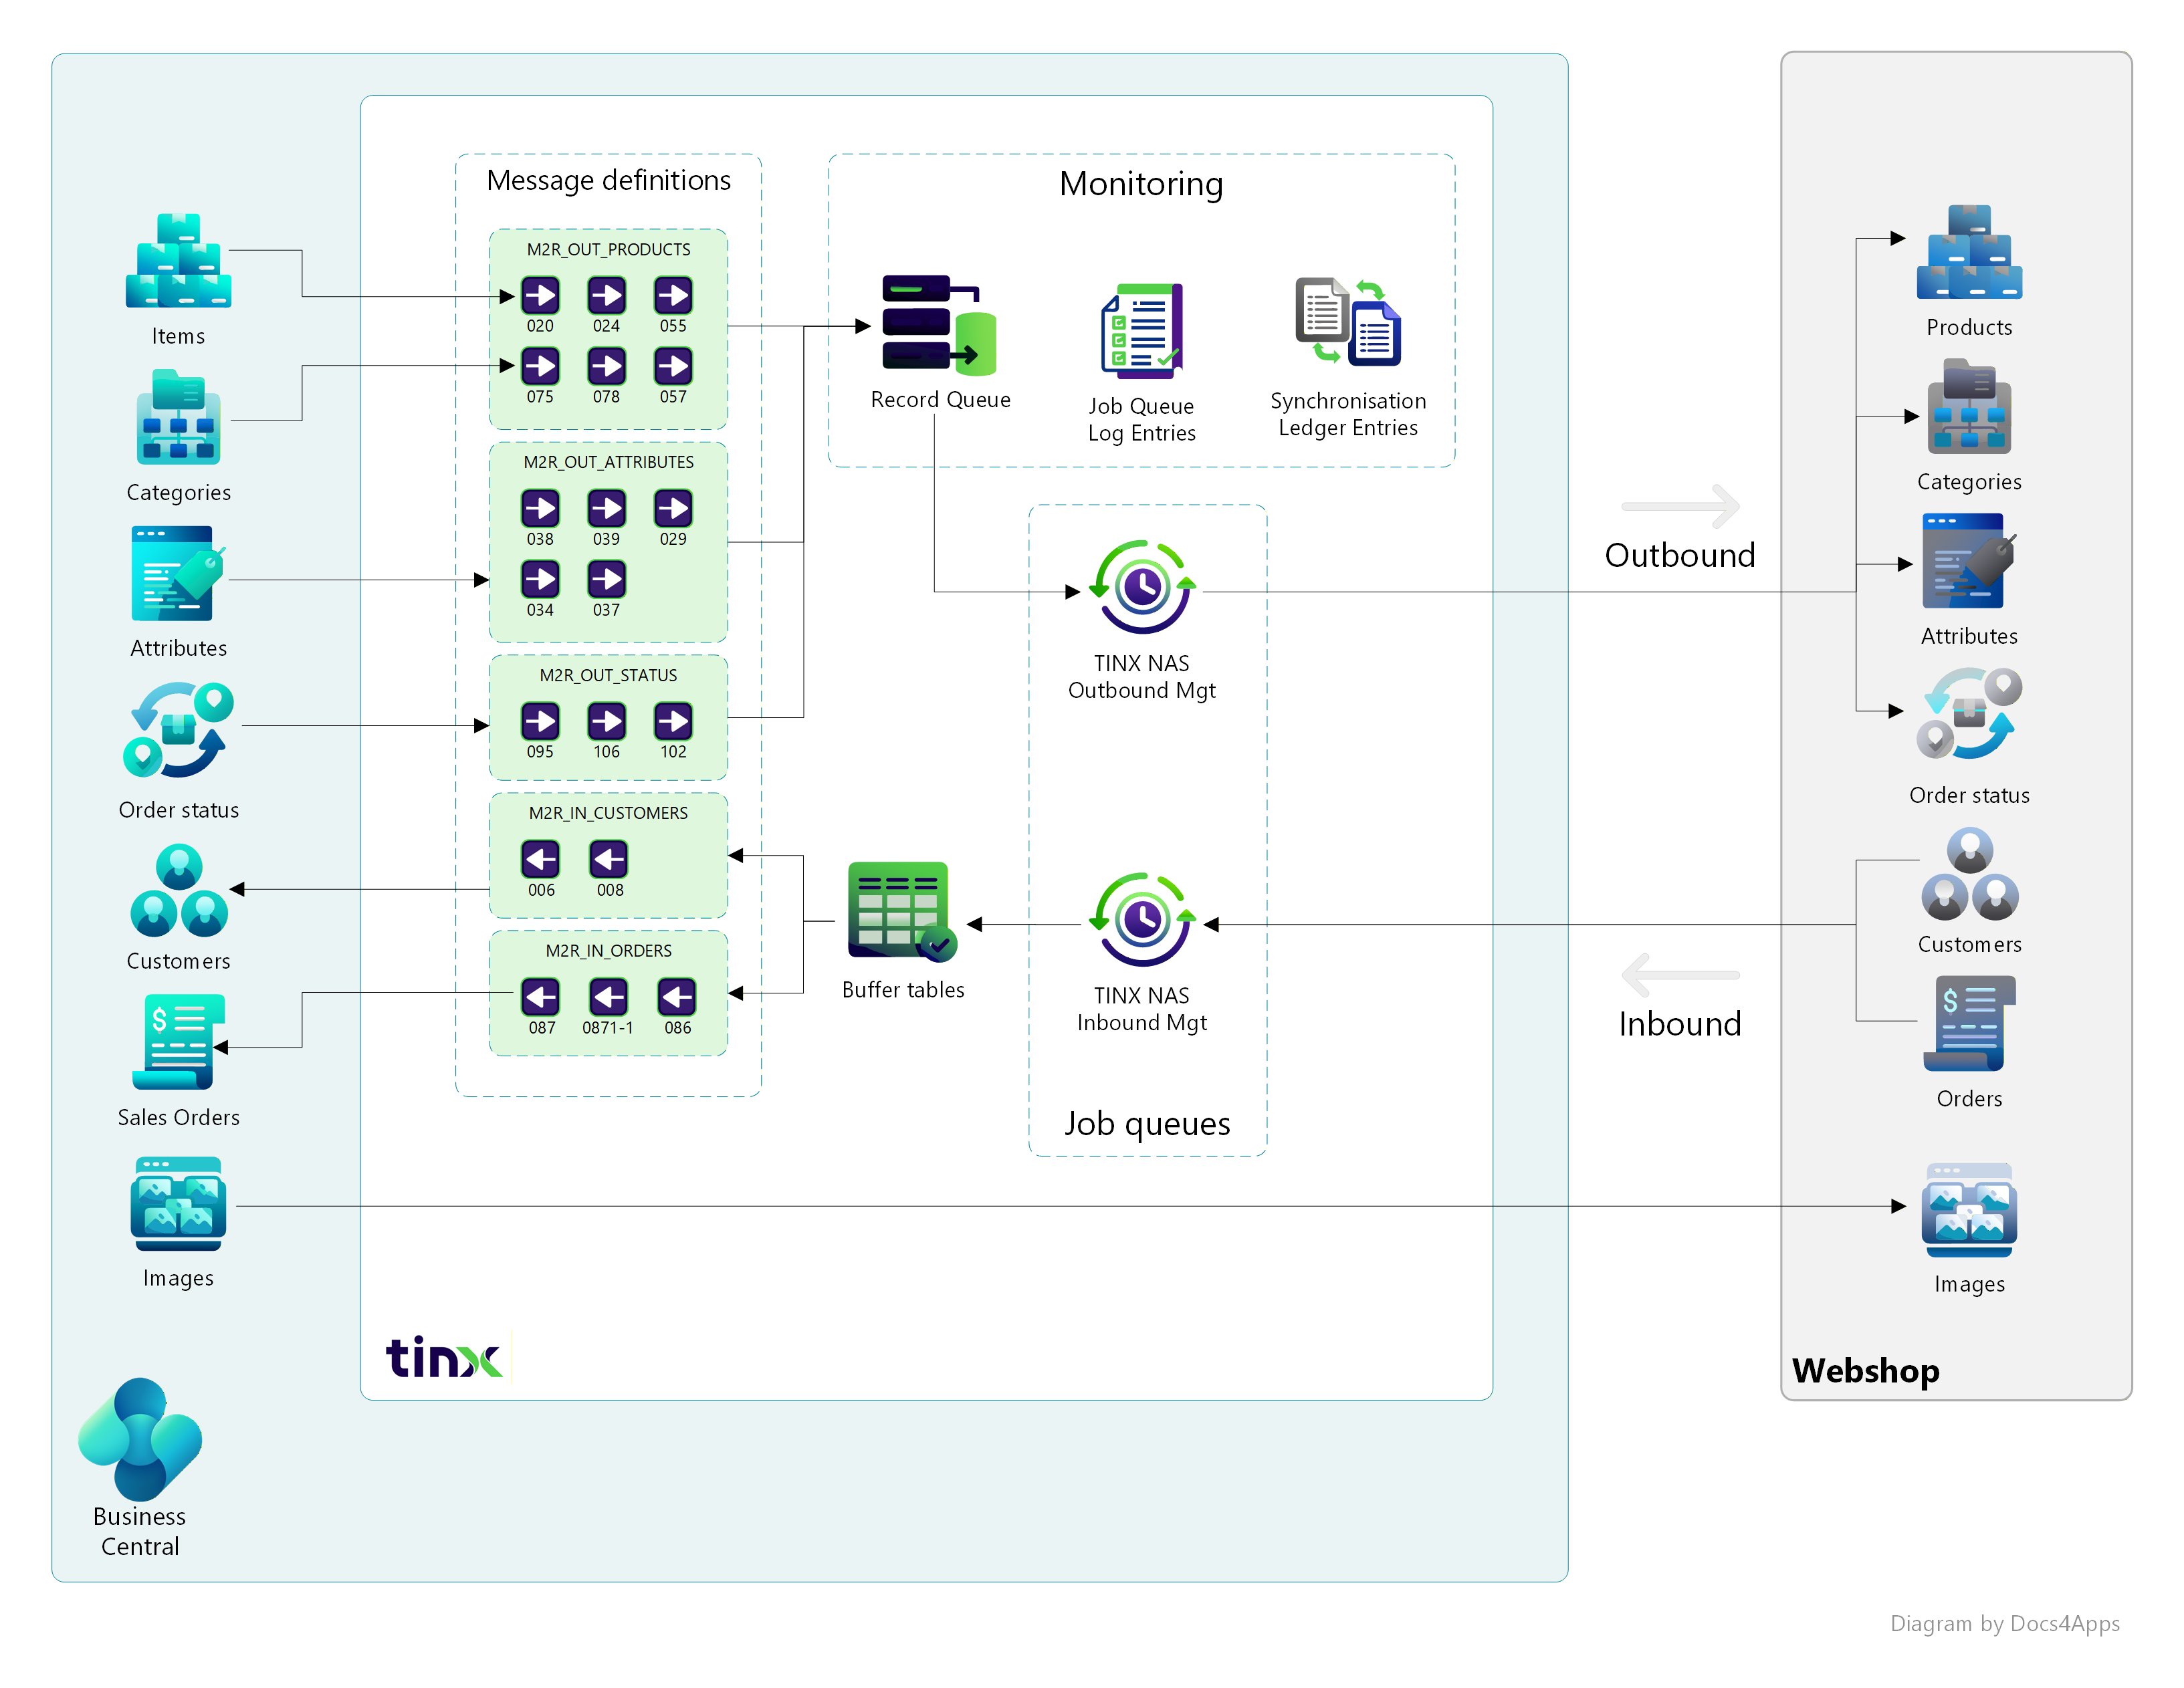
Task: Select the M2R_IN_CUSTOMERS group title
Action: click(x=609, y=814)
